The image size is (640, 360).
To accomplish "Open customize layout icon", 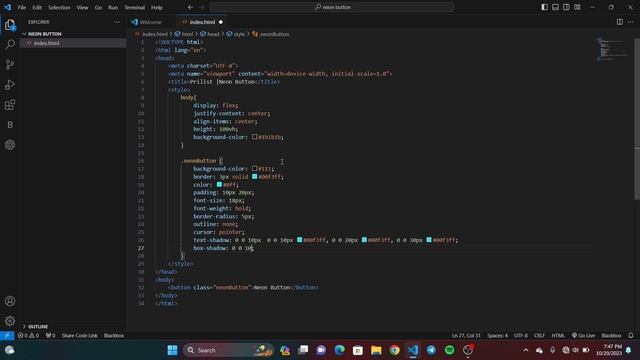I will [577, 7].
